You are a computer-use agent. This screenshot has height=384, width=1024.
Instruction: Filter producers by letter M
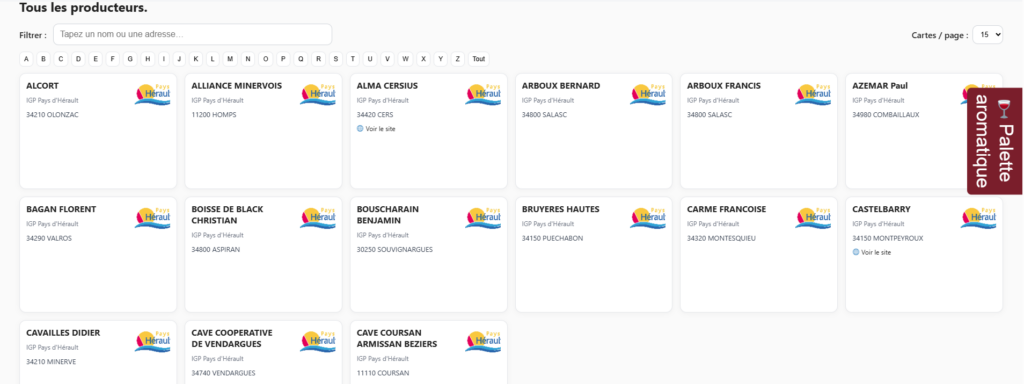coord(230,59)
